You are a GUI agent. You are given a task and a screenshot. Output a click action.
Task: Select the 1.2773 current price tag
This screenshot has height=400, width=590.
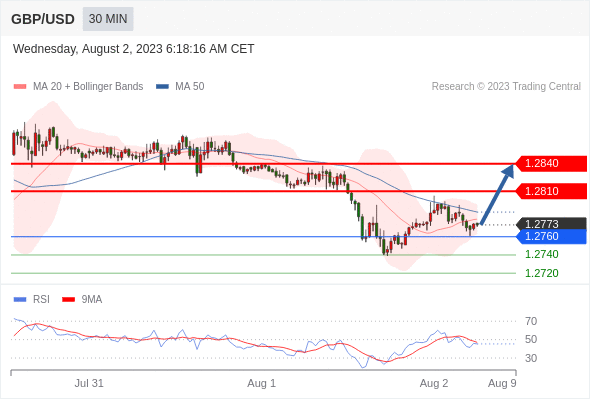point(551,224)
